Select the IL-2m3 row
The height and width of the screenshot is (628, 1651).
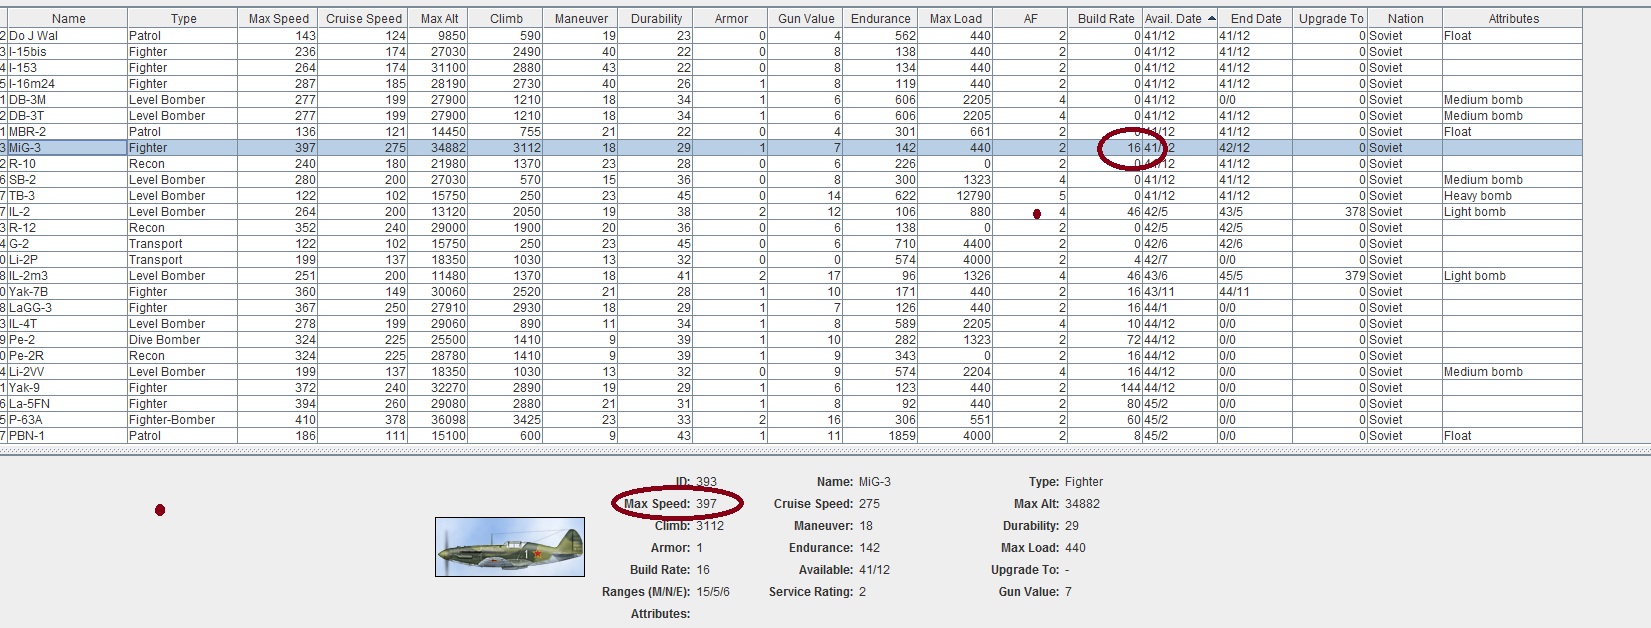tap(791, 275)
